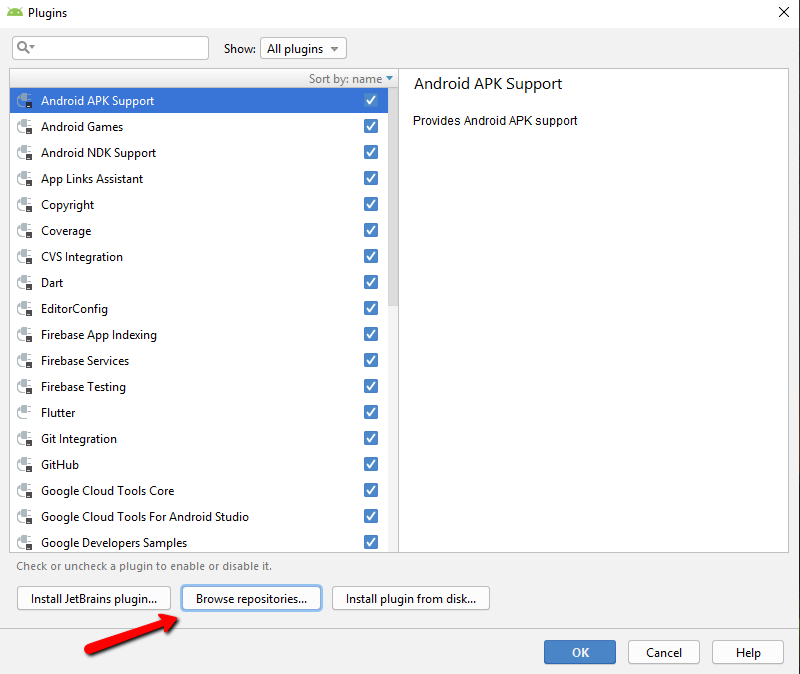Image resolution: width=800 pixels, height=674 pixels.
Task: Click the icon beside Google Cloud Tools For Android Studio
Action: (x=24, y=517)
